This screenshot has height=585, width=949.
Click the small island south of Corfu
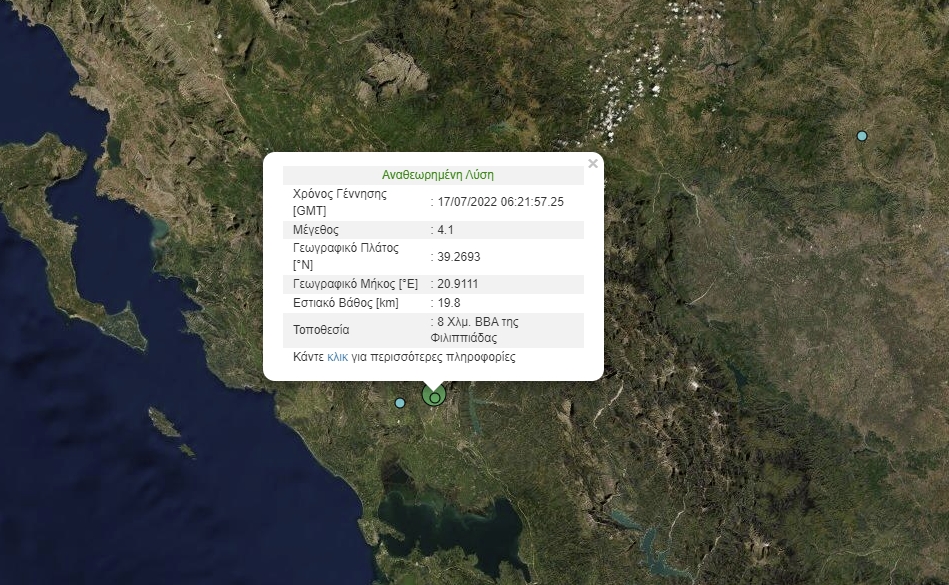tap(162, 423)
